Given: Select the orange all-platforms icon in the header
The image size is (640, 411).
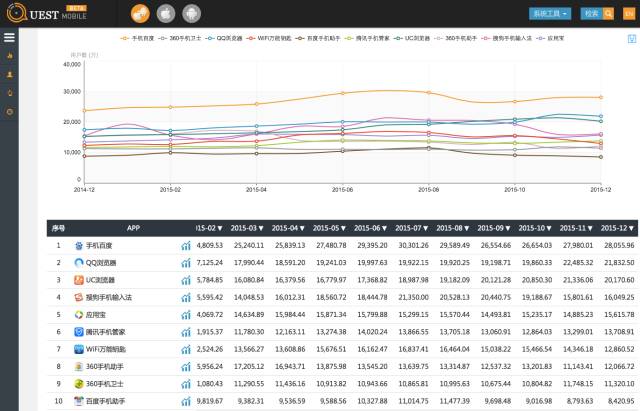Looking at the screenshot, I should pyautogui.click(x=140, y=14).
